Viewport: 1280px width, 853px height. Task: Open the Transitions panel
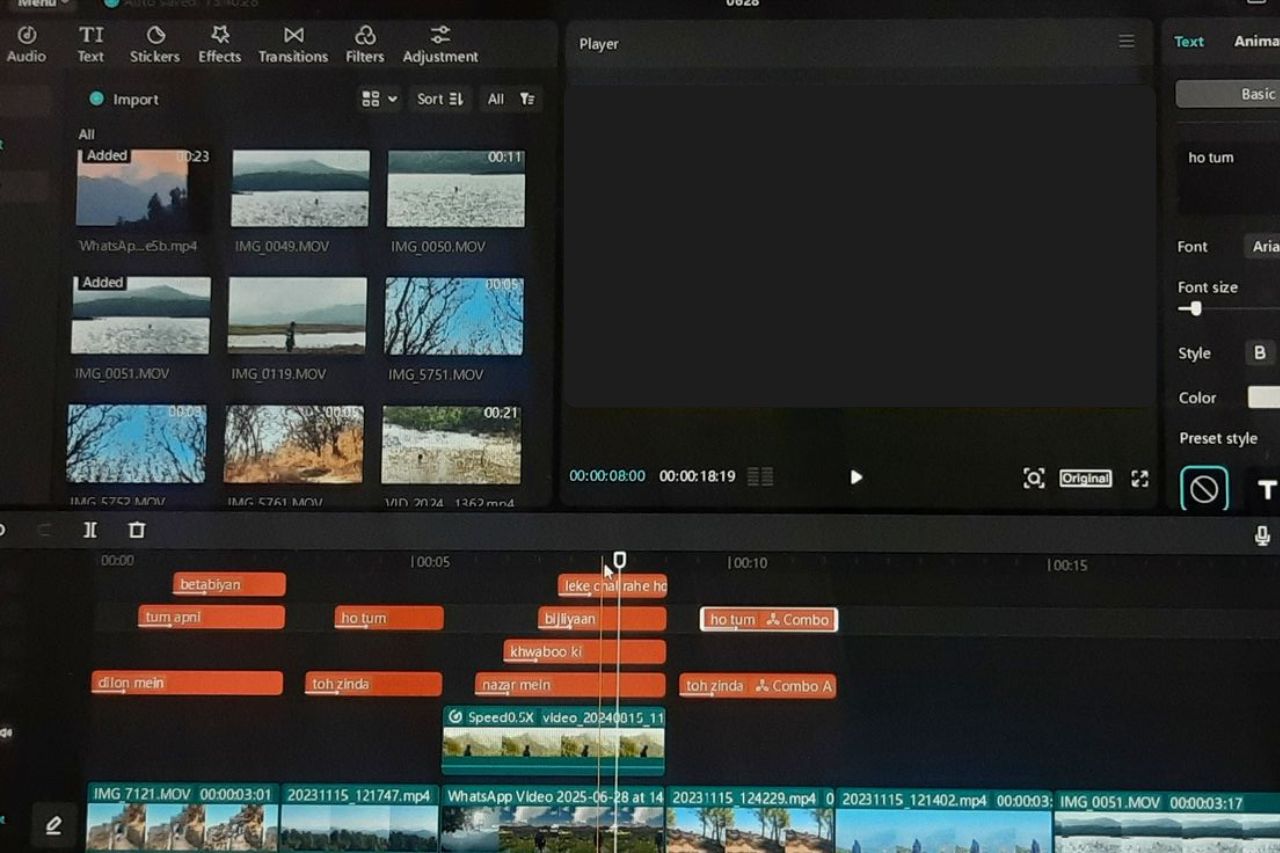click(x=293, y=44)
